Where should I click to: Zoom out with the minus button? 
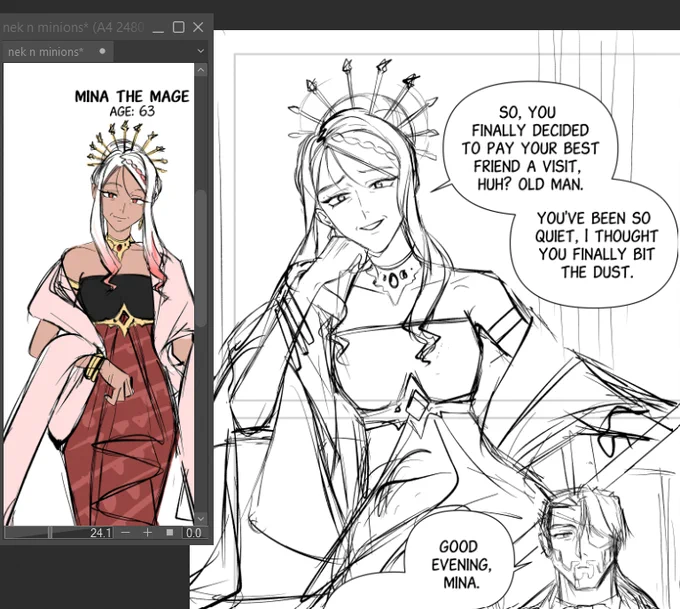[126, 532]
